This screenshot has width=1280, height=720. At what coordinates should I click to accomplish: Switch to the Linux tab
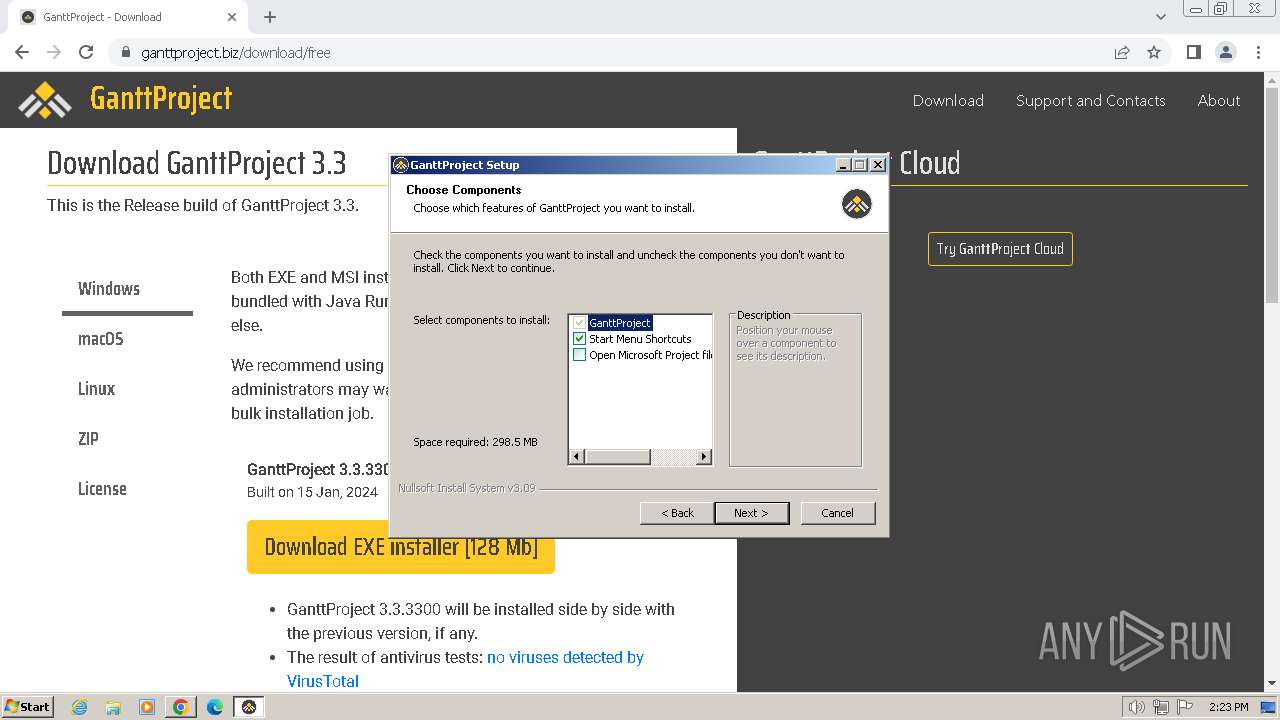(x=97, y=389)
